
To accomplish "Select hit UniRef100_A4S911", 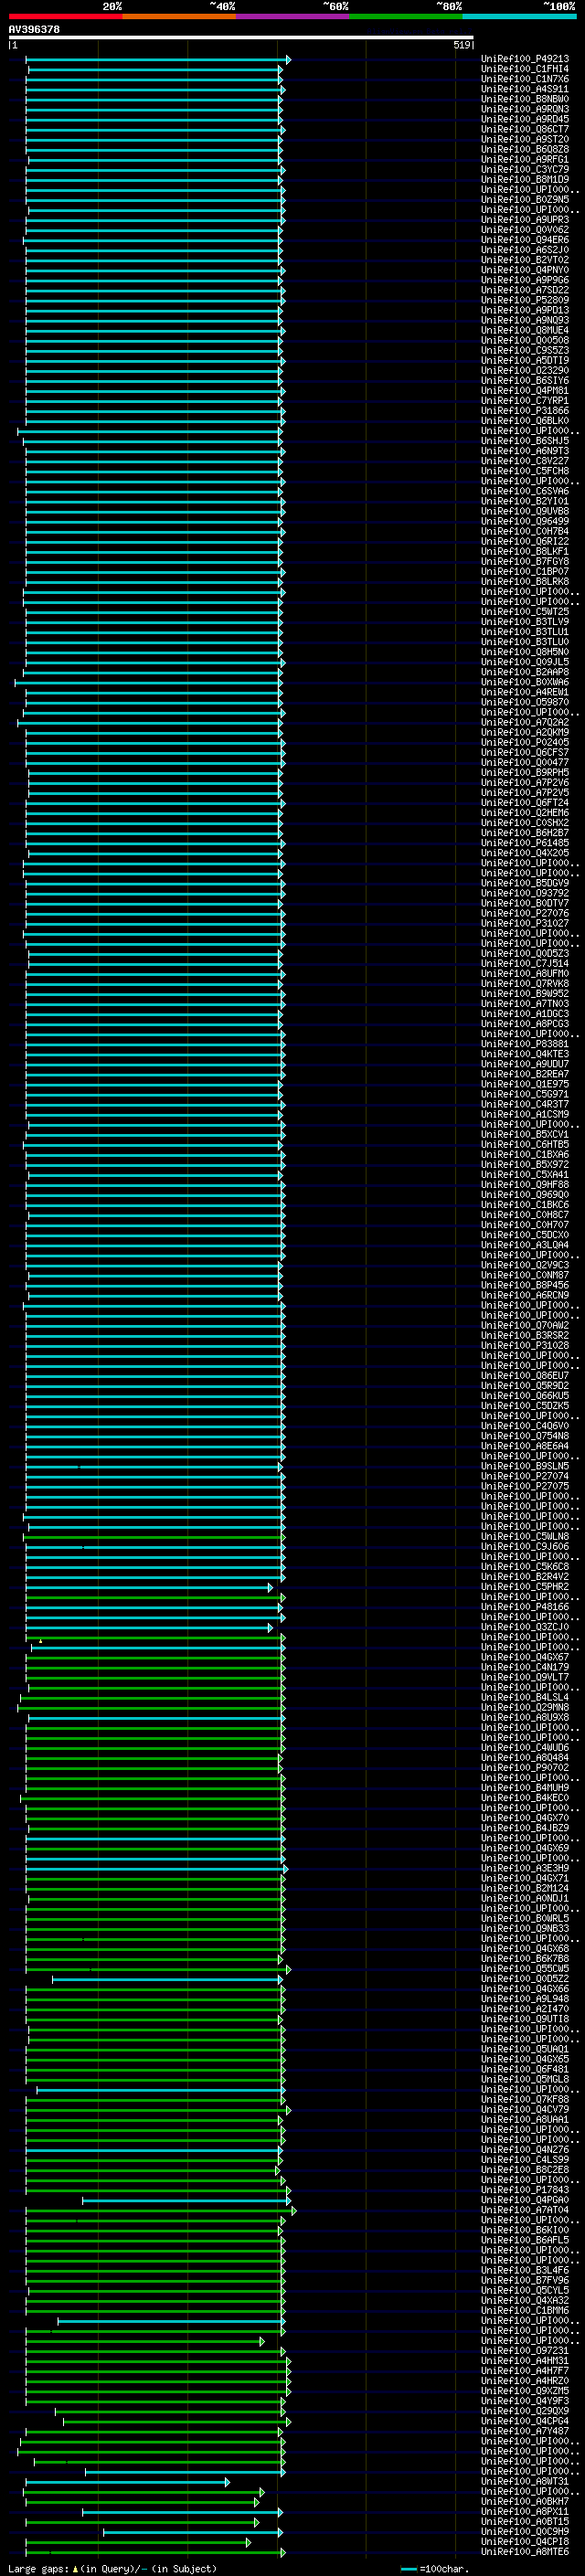I will click(x=525, y=89).
